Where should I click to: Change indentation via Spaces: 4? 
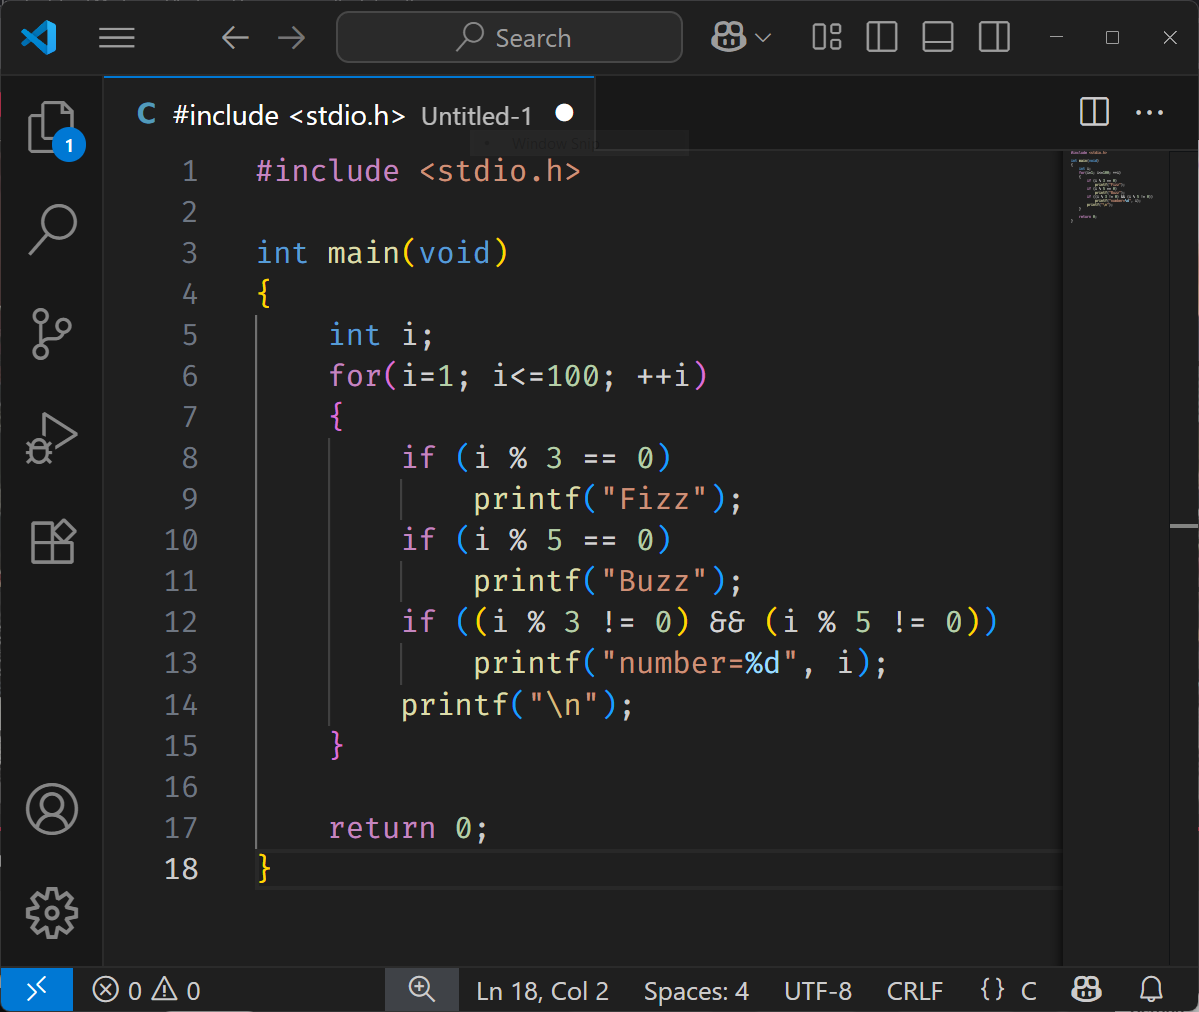click(696, 991)
